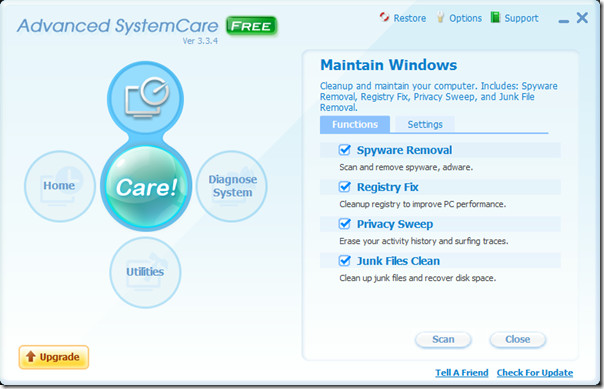Screen dimensions: 604x389
Task: Click the Spyware Removal label text
Action: pos(404,150)
